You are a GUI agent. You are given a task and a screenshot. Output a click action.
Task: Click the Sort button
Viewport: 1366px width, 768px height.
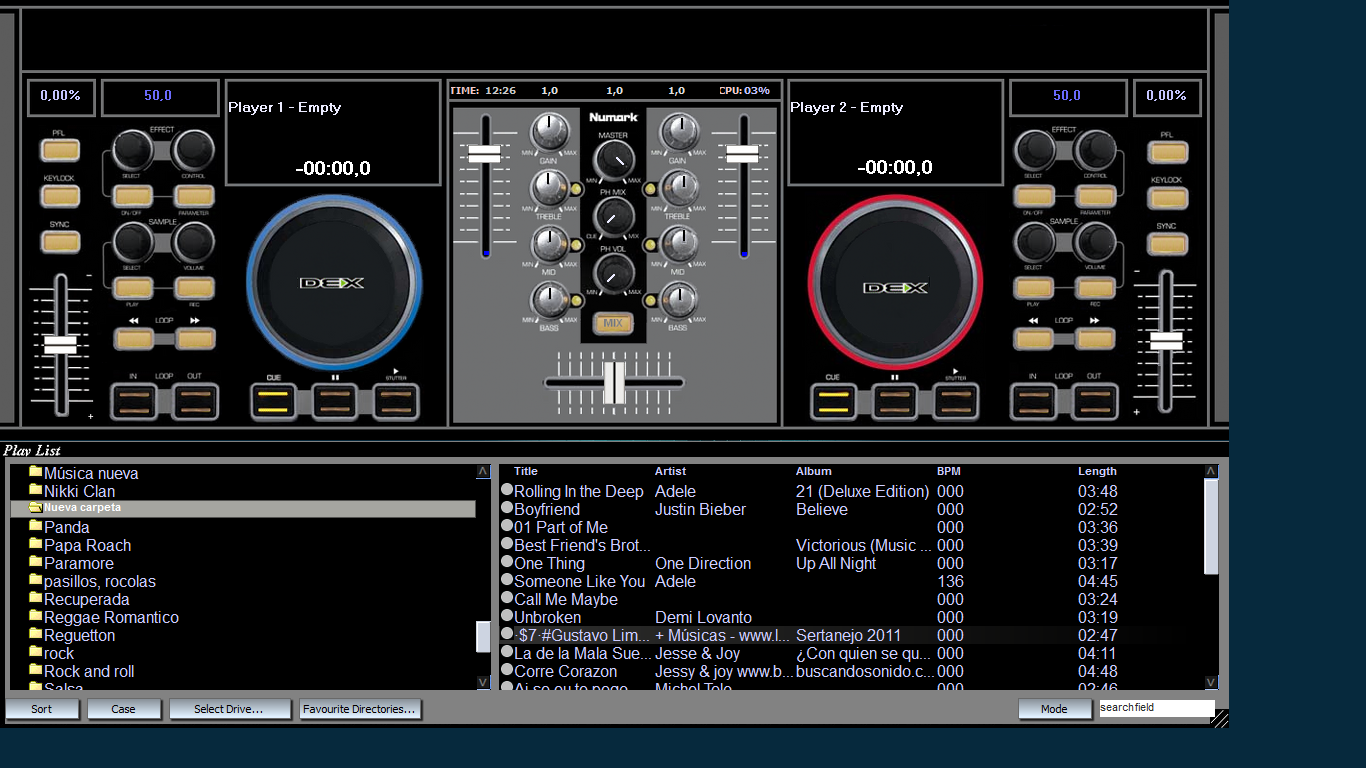tap(42, 708)
